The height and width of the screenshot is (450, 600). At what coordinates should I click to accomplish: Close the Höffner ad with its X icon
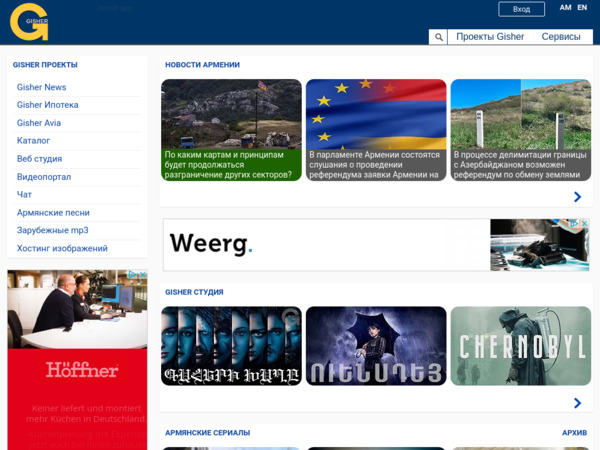(143, 274)
